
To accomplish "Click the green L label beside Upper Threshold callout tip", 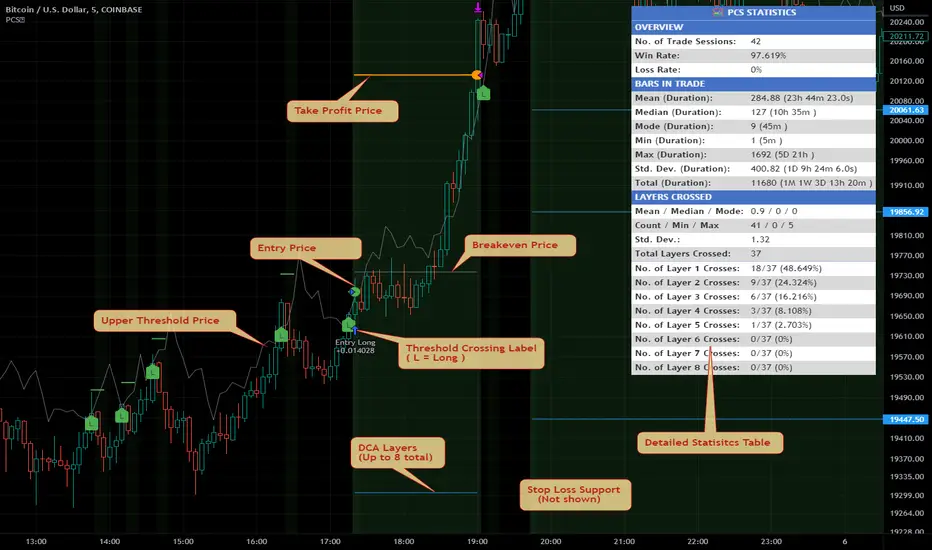I will click(281, 335).
